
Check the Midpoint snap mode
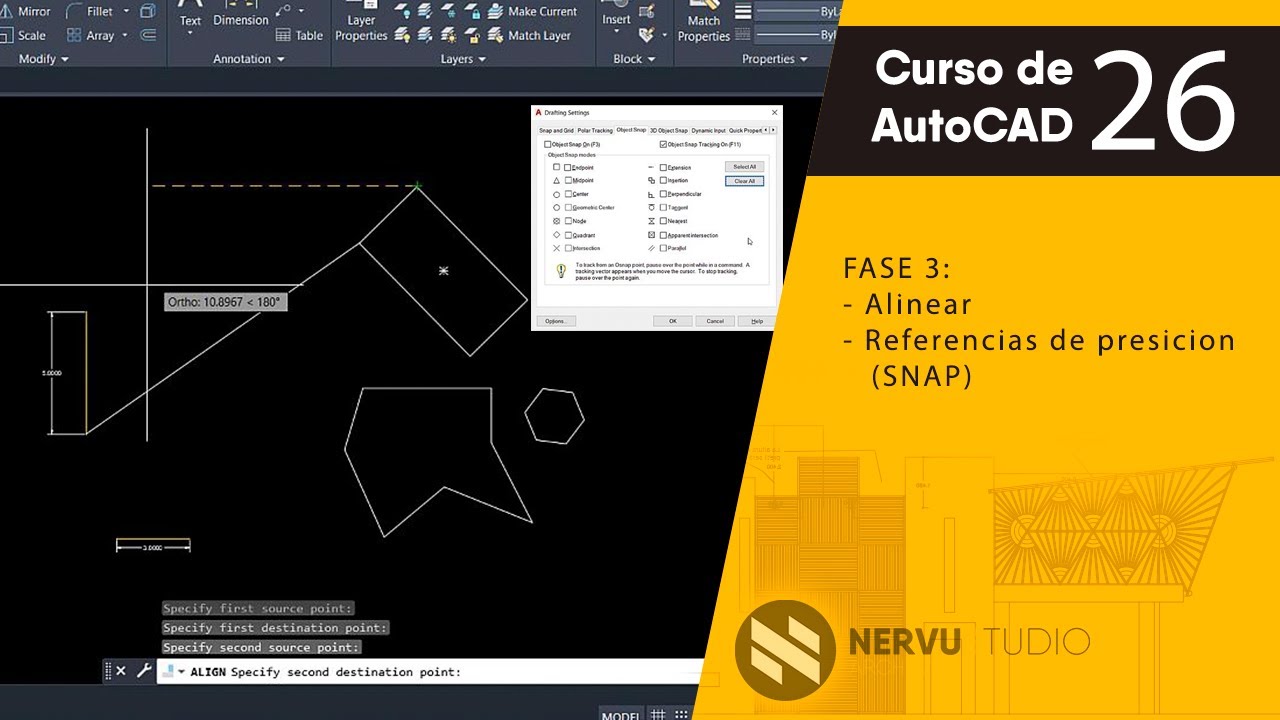(x=568, y=180)
